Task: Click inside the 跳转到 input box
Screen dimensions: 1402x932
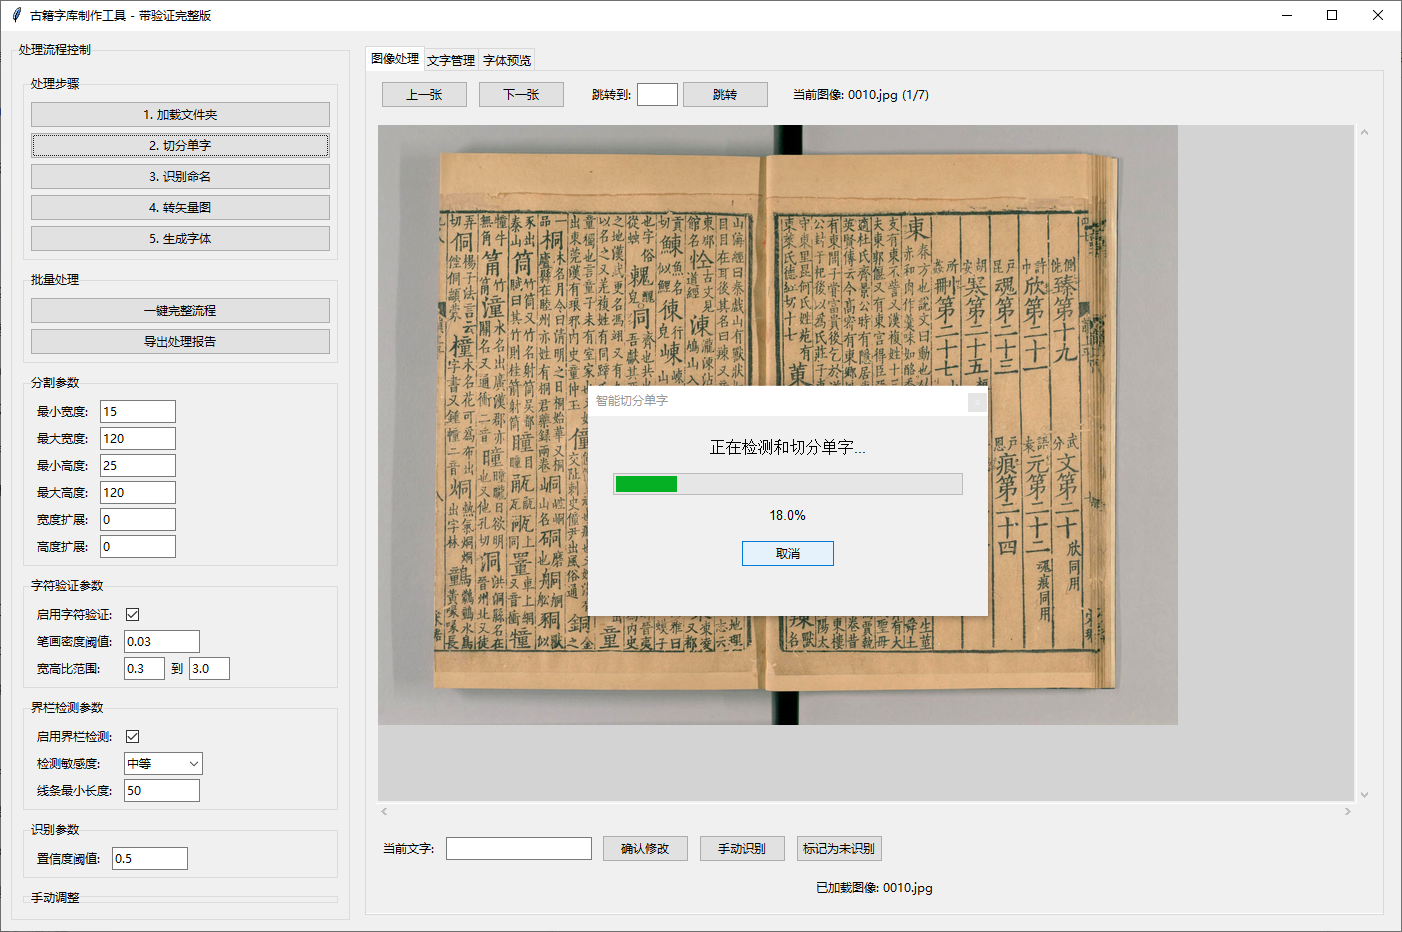Action: click(x=656, y=93)
